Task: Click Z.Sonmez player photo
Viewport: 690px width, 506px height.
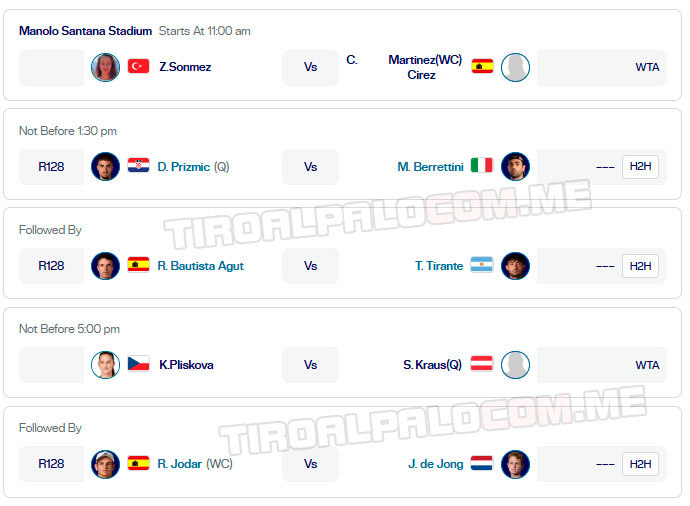Action: (105, 67)
